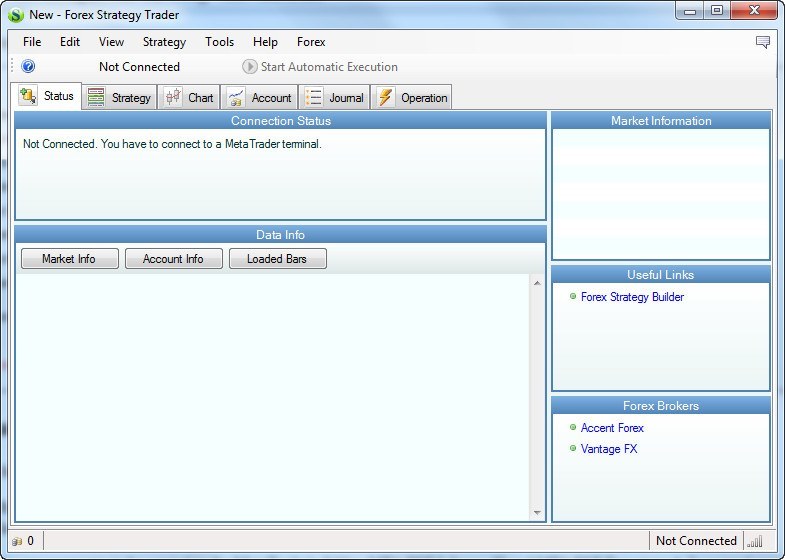The image size is (785, 560).
Task: Click the Not Connected toolbar label
Action: click(139, 67)
